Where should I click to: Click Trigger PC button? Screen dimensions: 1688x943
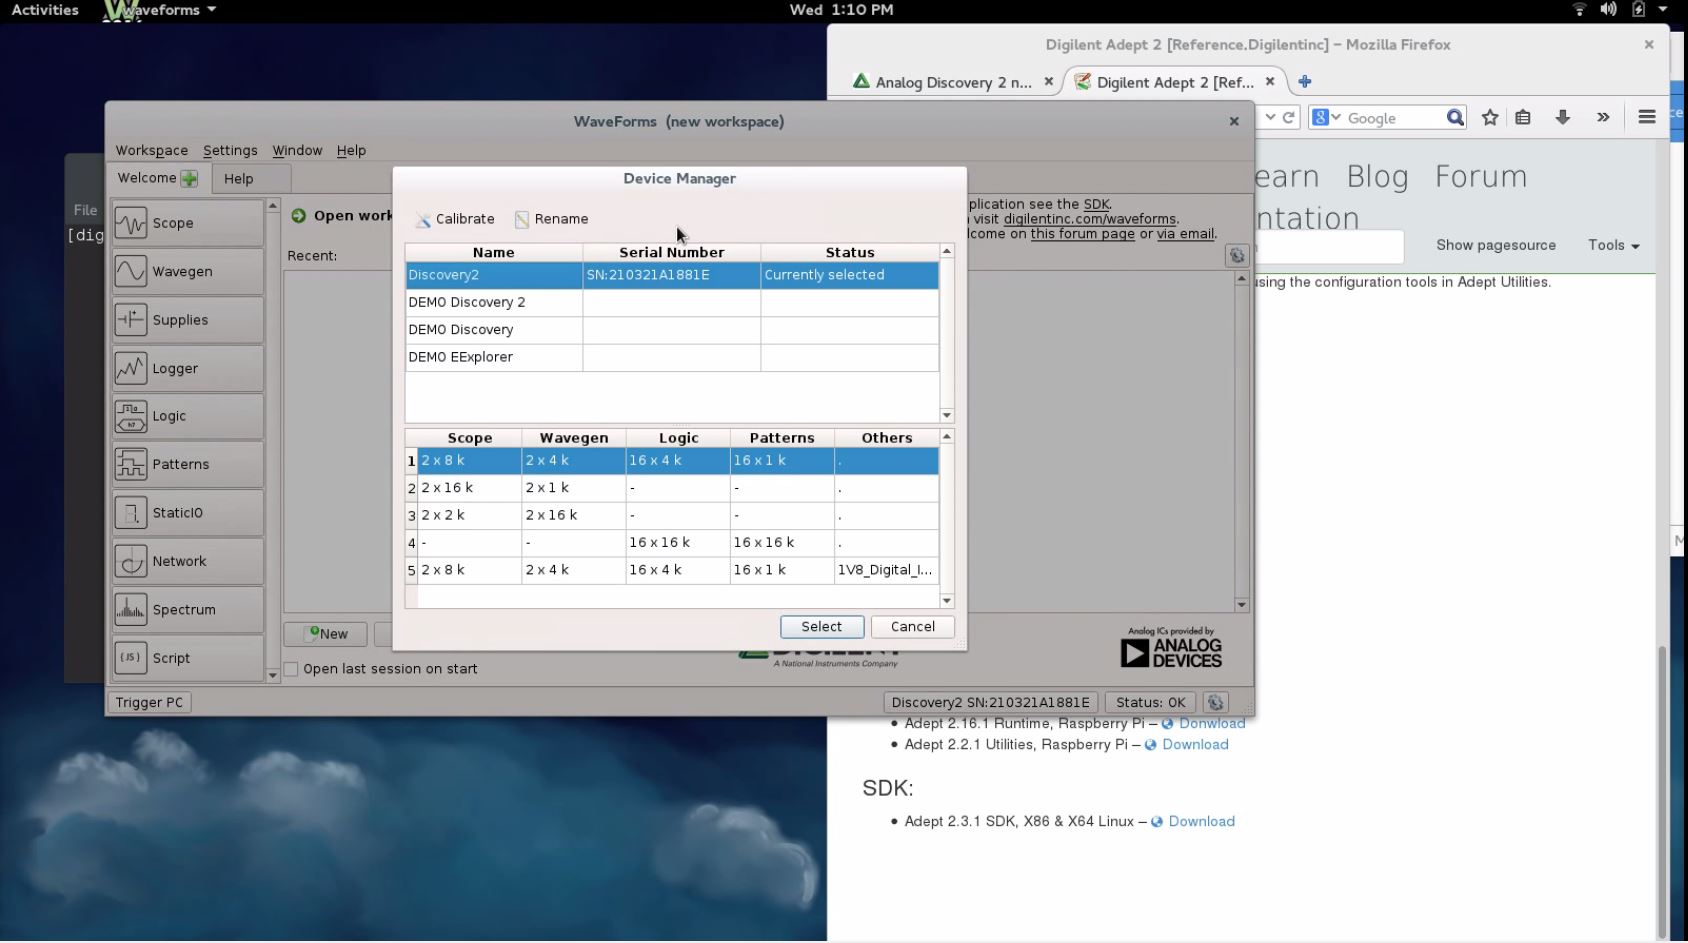(149, 702)
